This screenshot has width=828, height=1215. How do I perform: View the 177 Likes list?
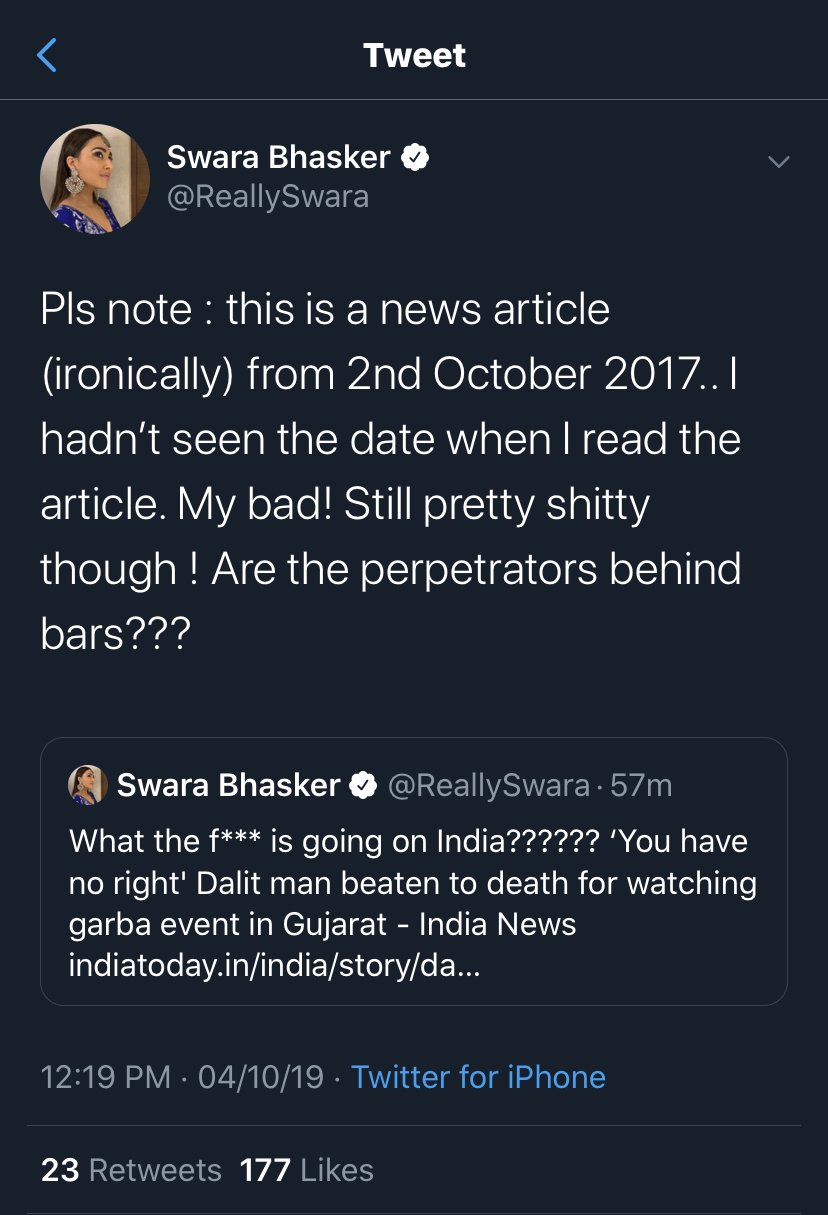[x=306, y=1170]
